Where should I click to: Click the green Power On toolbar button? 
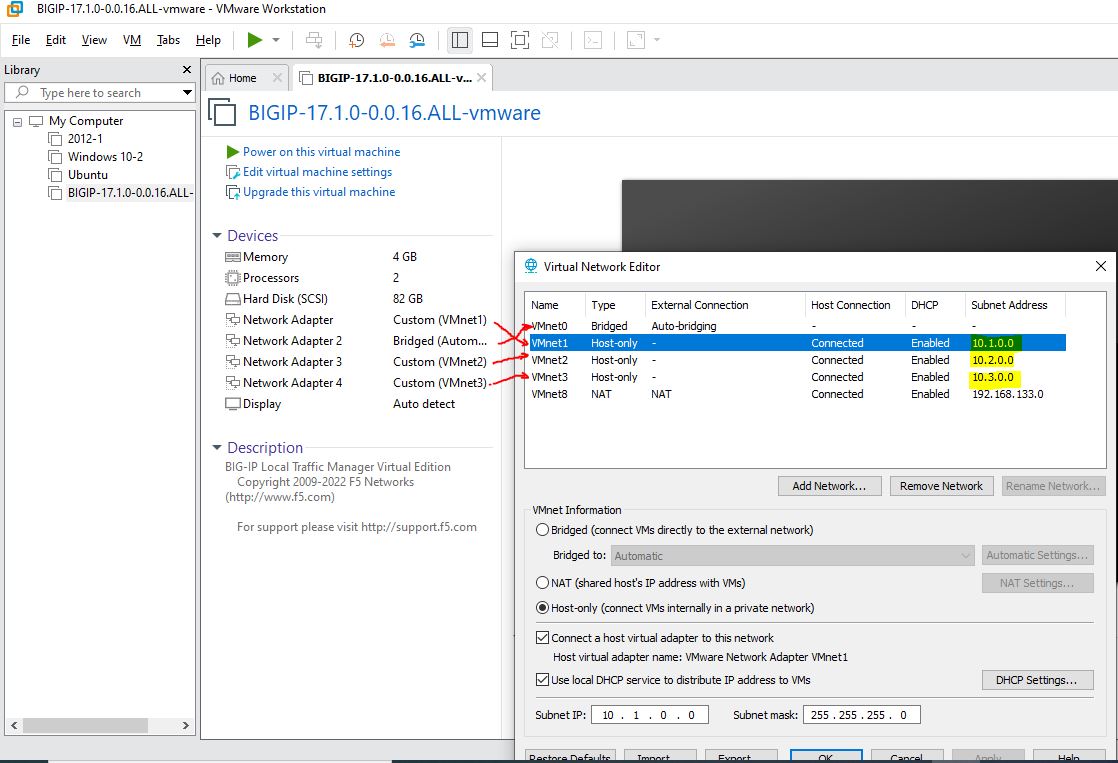255,40
